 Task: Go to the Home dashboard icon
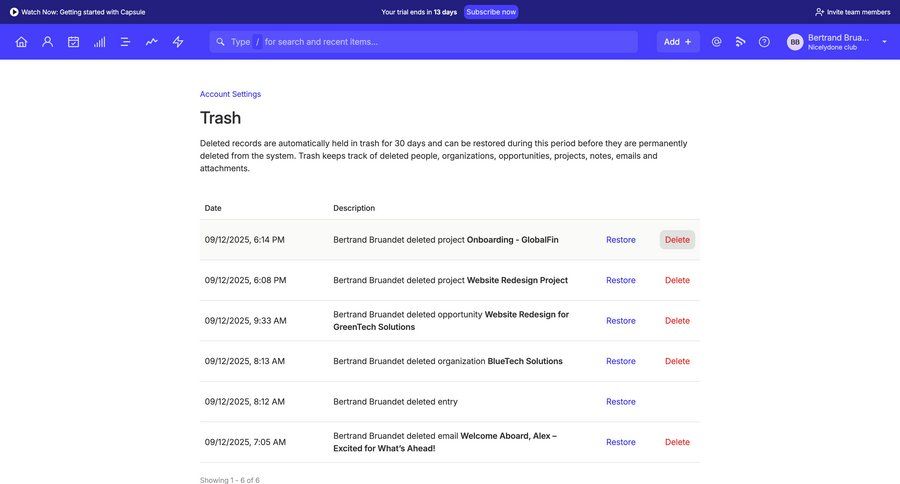pos(21,42)
